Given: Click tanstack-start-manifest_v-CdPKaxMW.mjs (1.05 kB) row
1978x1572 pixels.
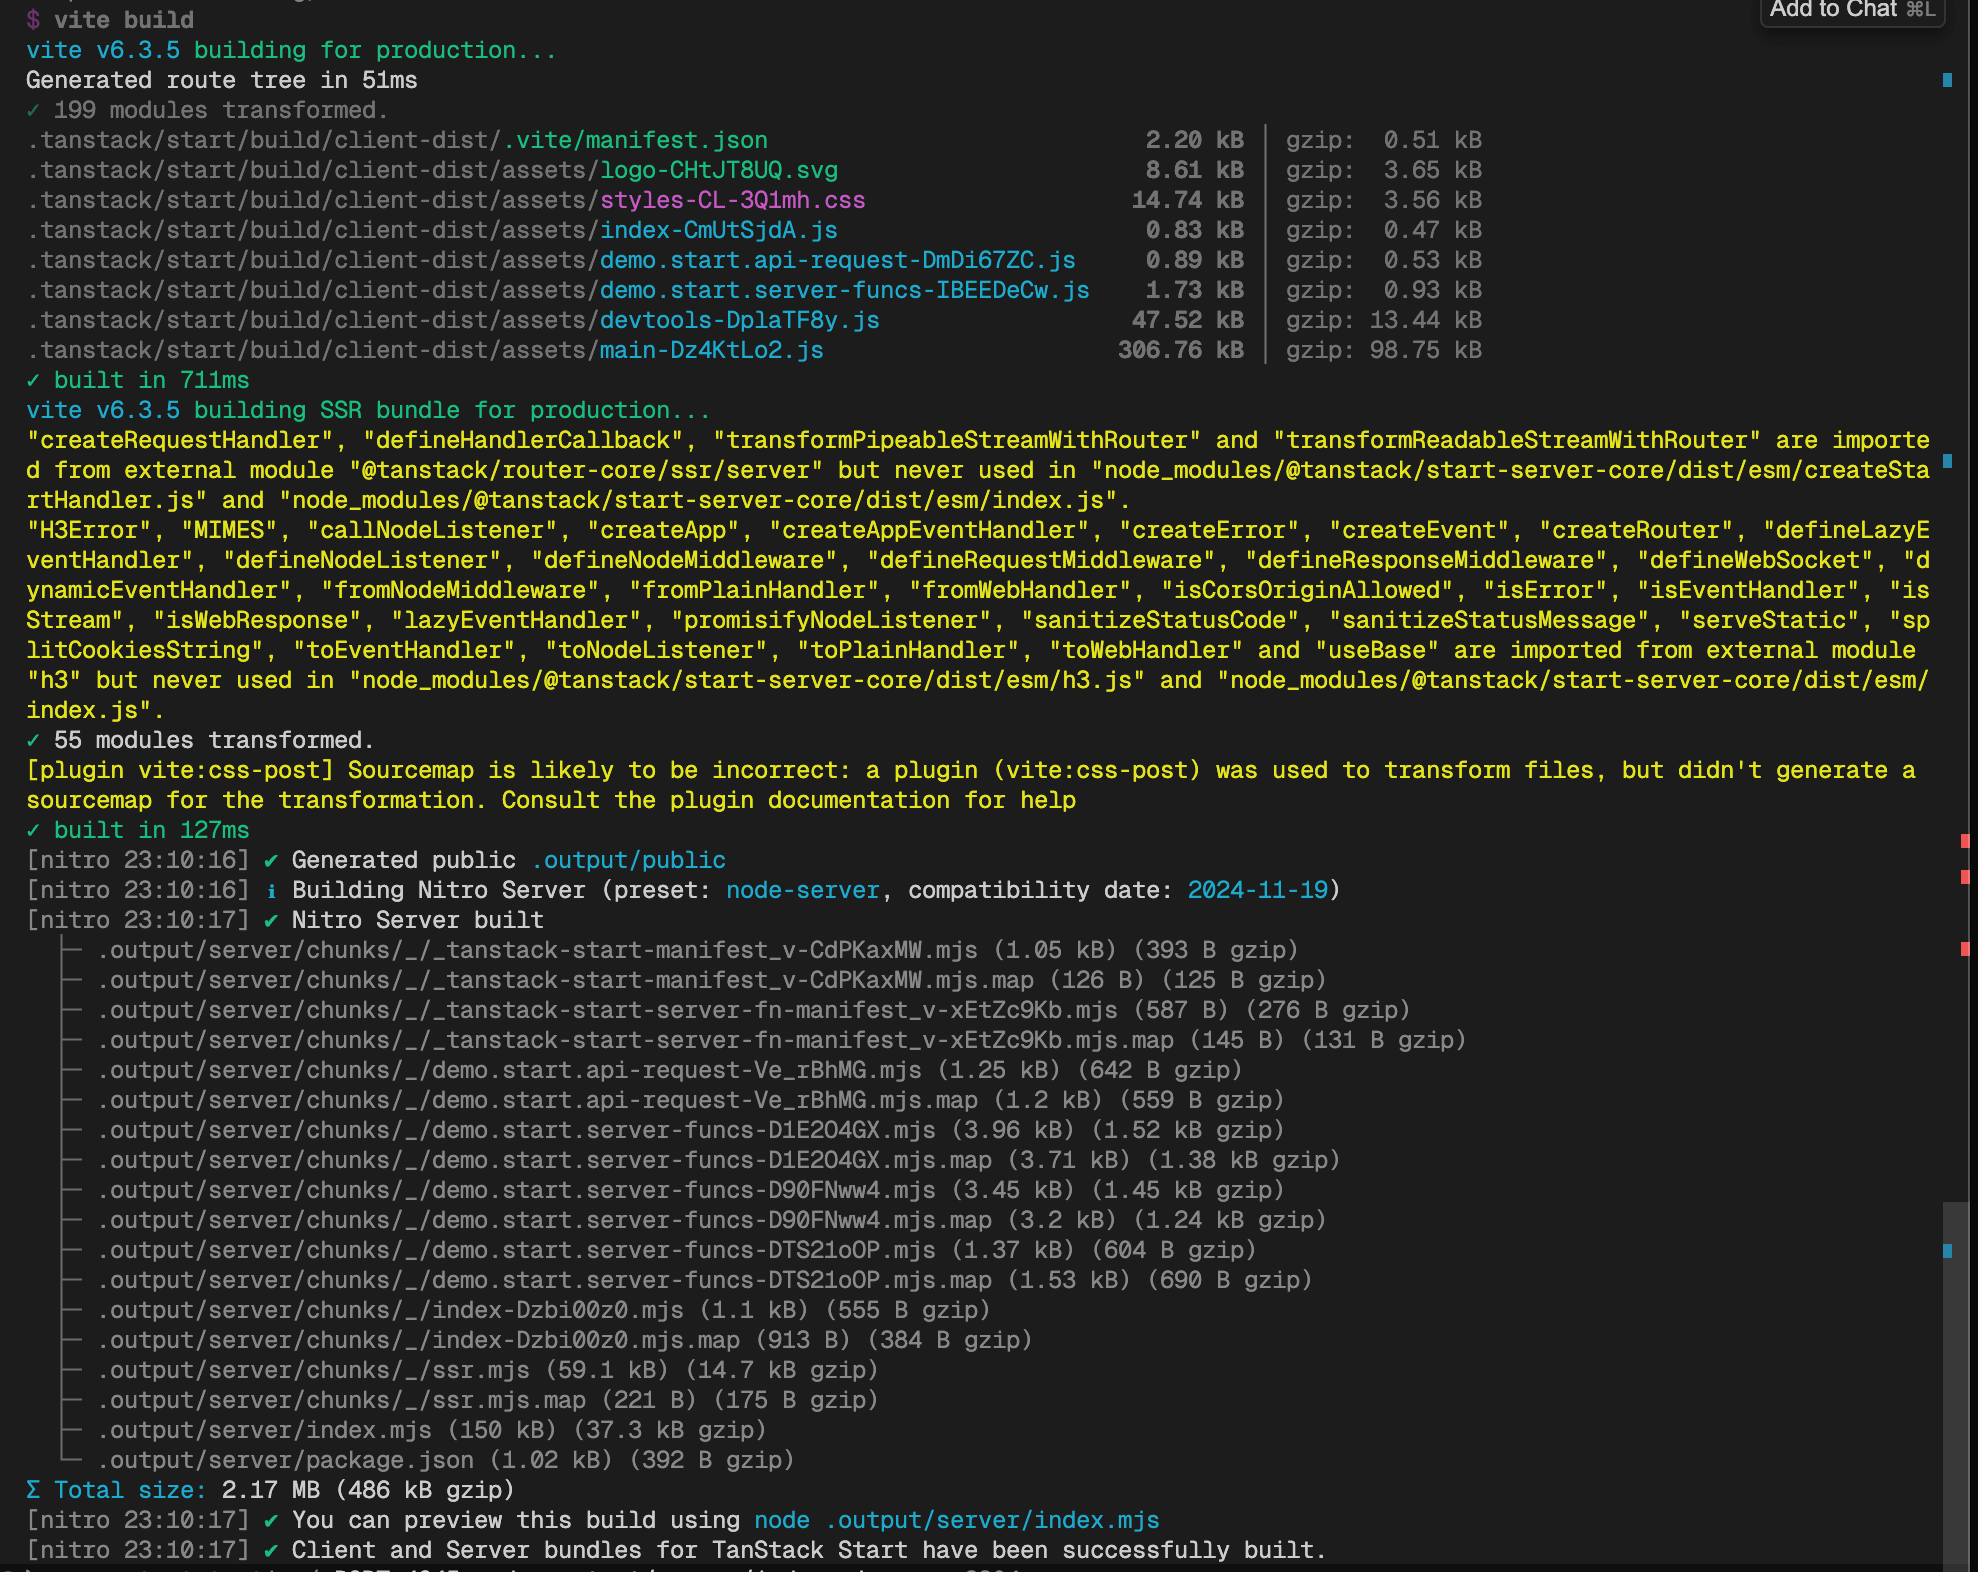Looking at the screenshot, I should (698, 950).
